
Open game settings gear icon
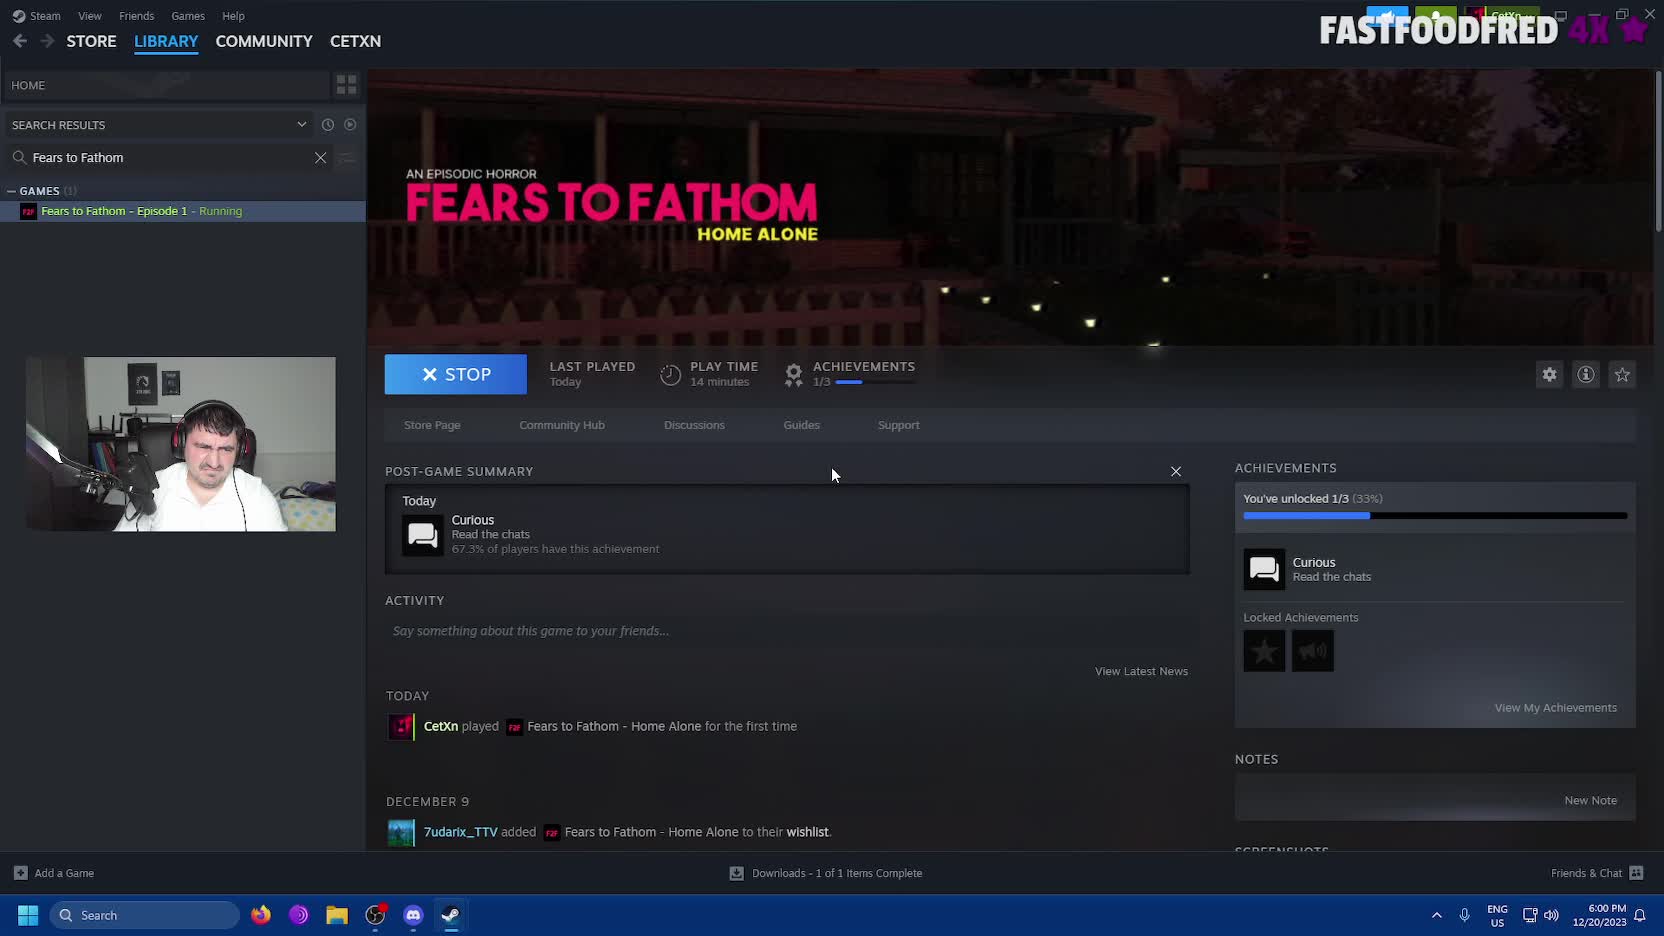click(x=1549, y=374)
